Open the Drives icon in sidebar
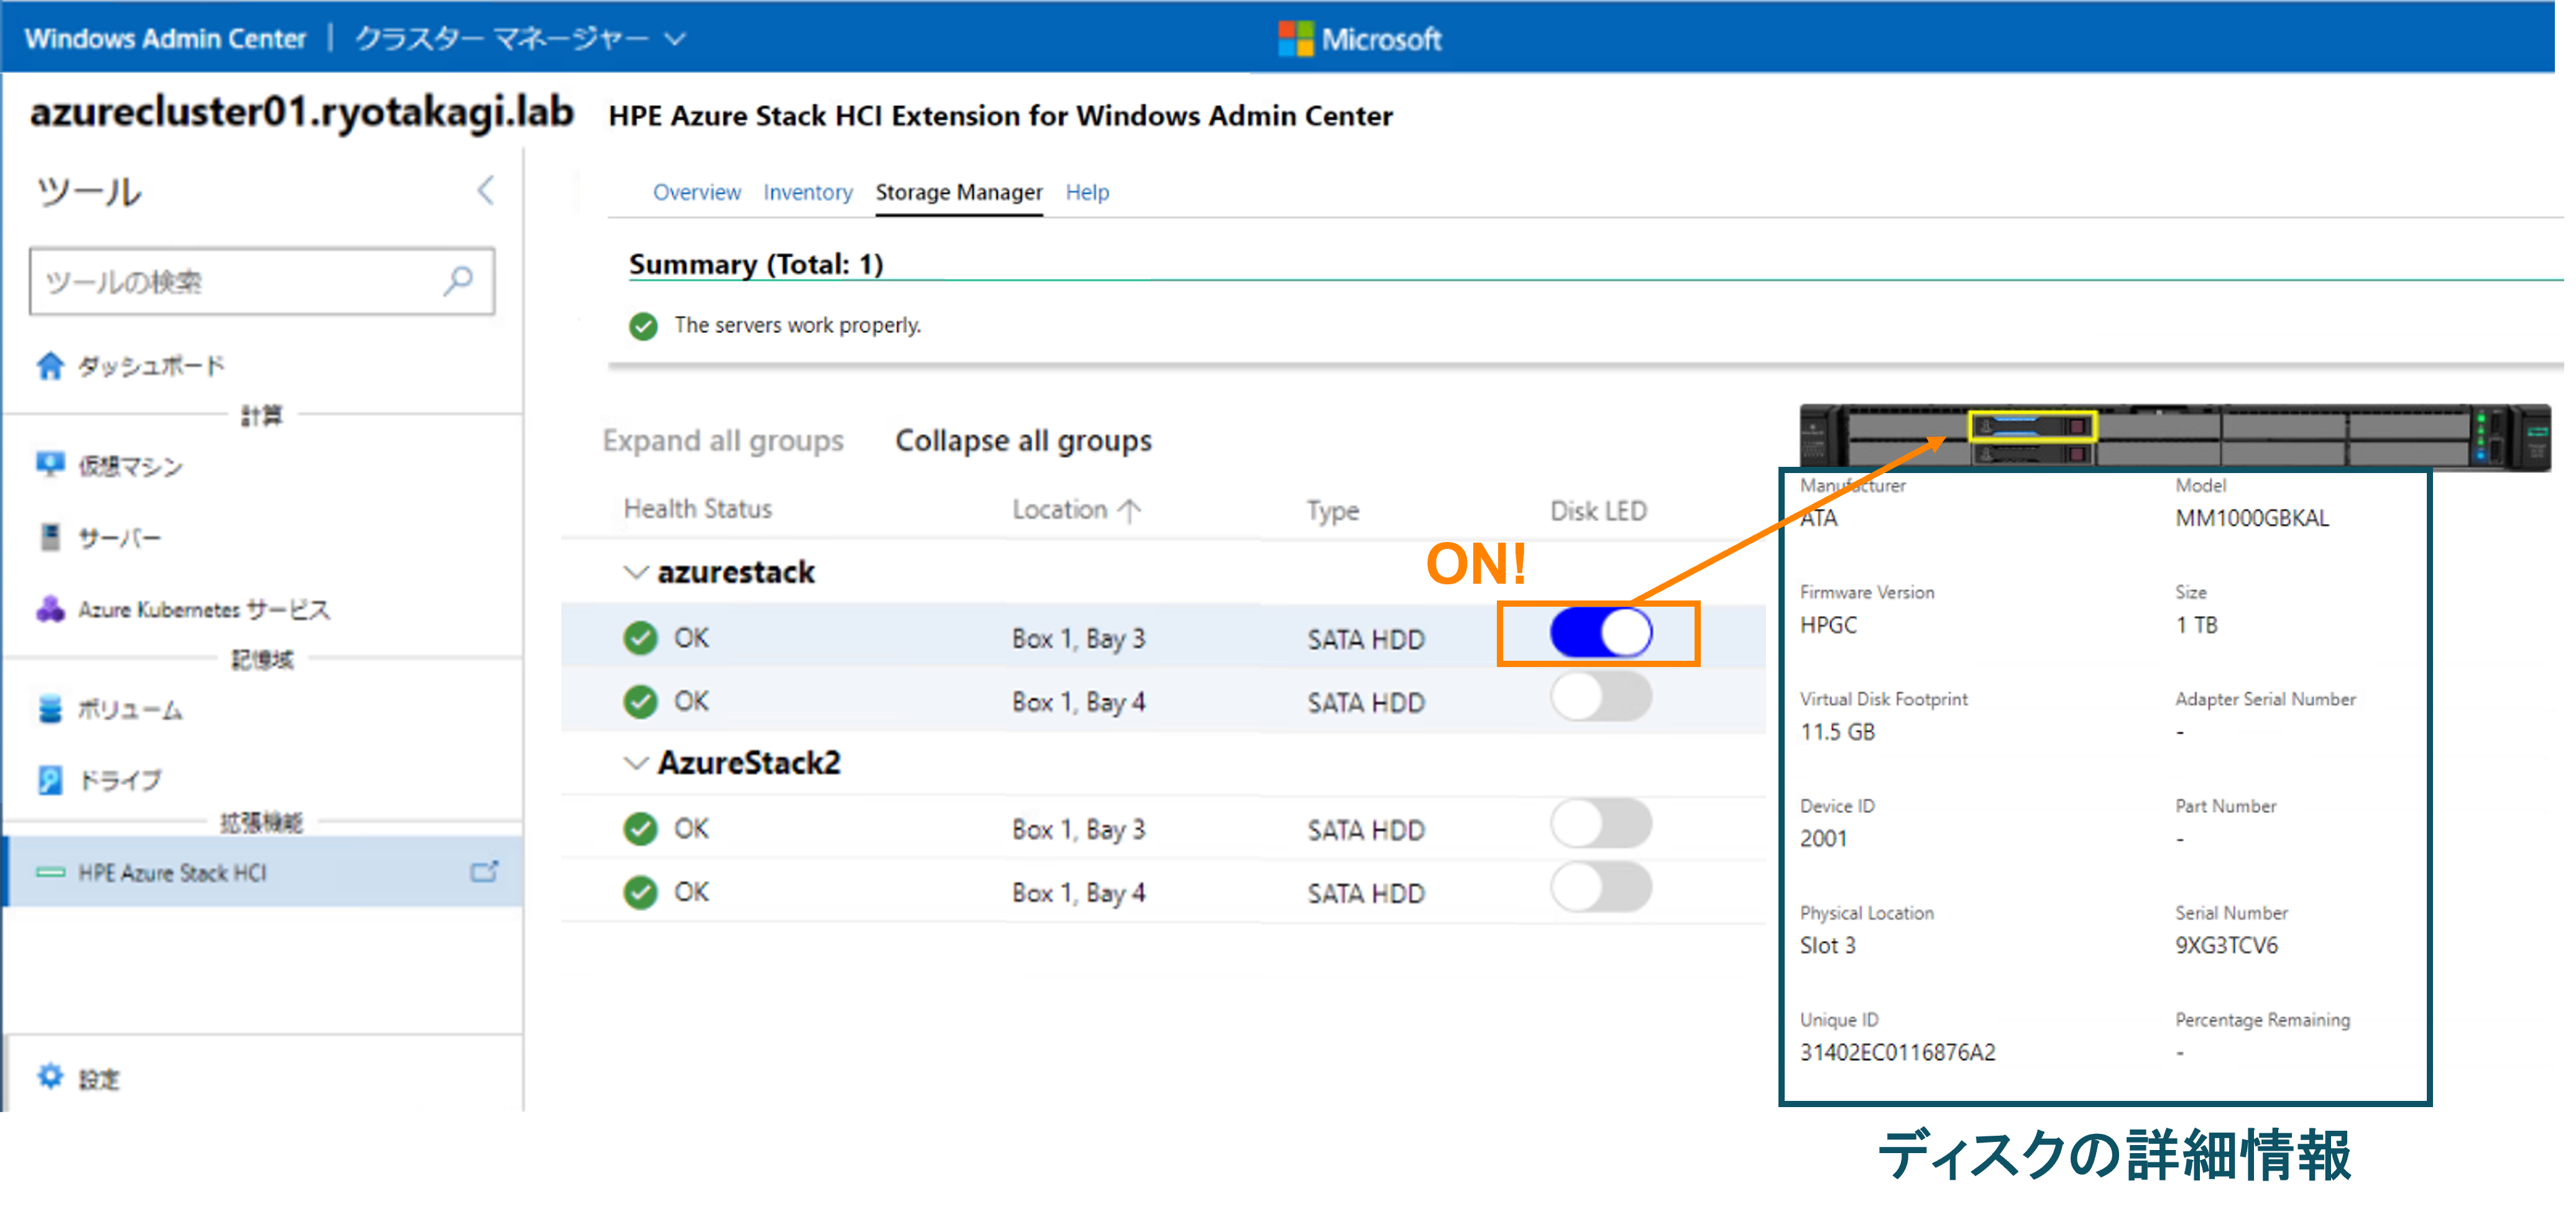Image resolution: width=2576 pixels, height=1219 pixels. click(50, 780)
